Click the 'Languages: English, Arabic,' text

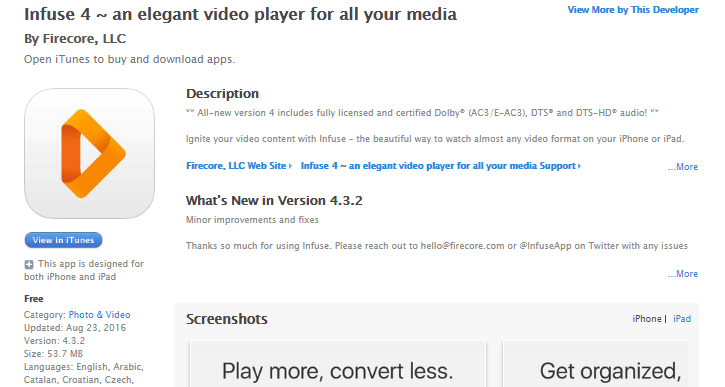pyautogui.click(x=84, y=367)
